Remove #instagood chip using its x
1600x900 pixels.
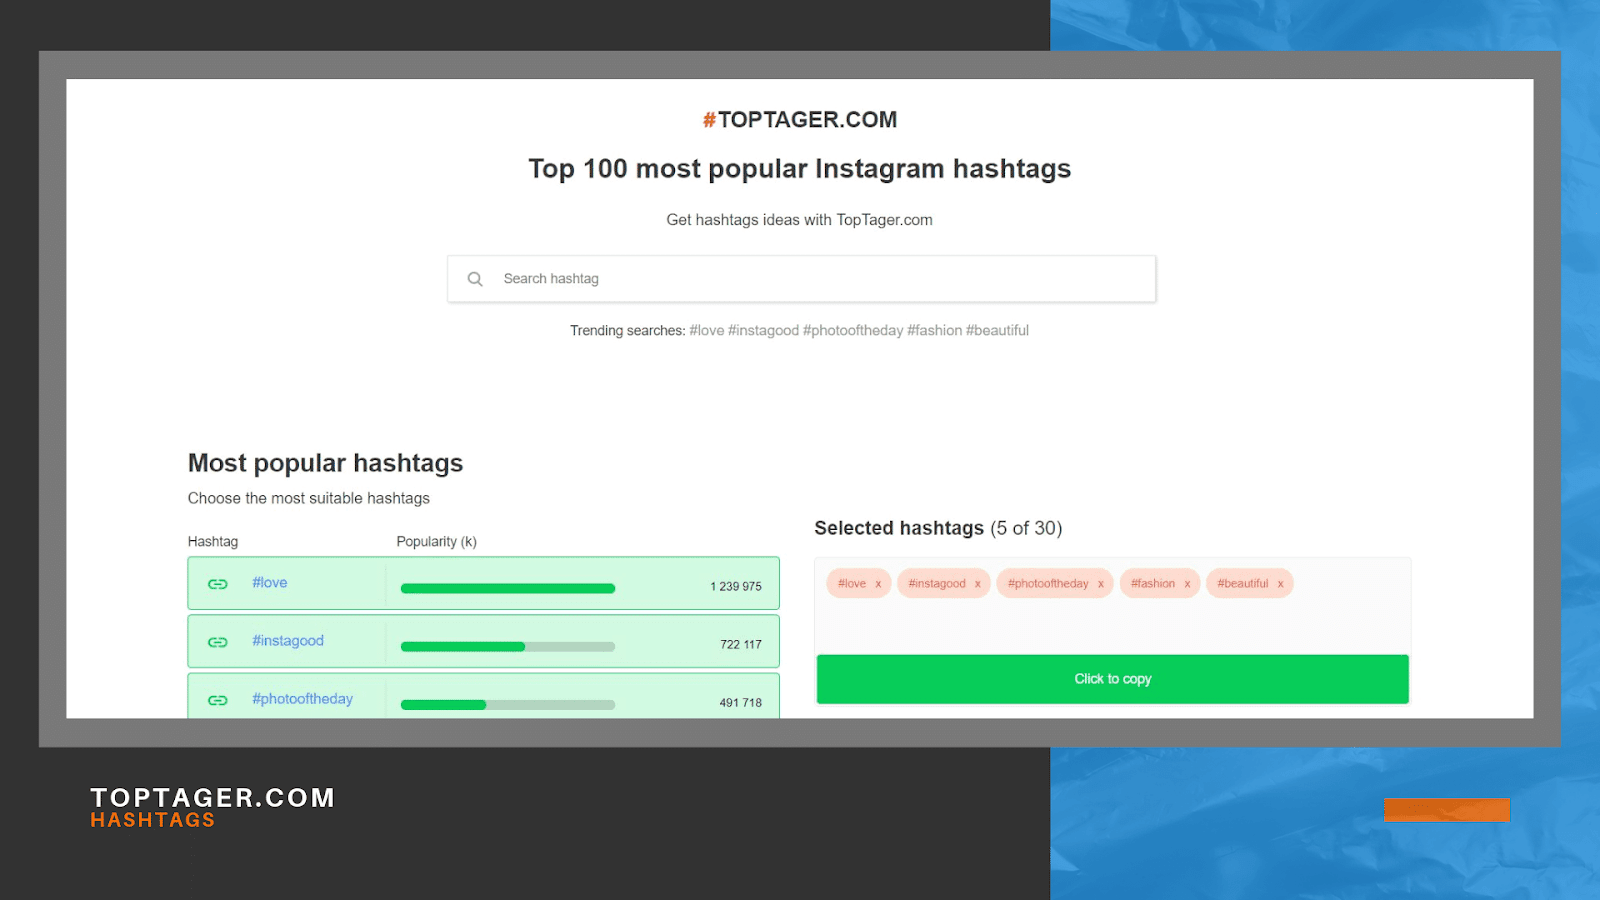click(x=977, y=584)
